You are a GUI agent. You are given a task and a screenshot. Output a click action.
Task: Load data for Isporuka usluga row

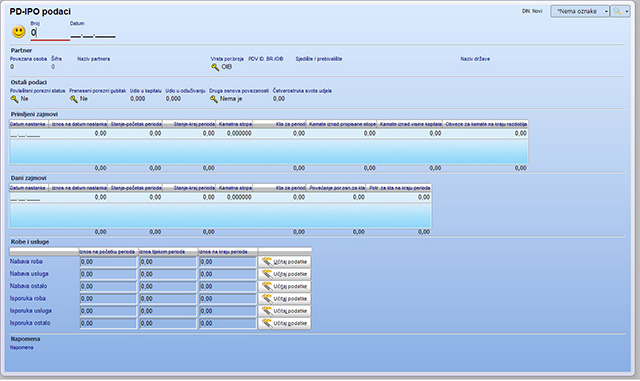284,311
